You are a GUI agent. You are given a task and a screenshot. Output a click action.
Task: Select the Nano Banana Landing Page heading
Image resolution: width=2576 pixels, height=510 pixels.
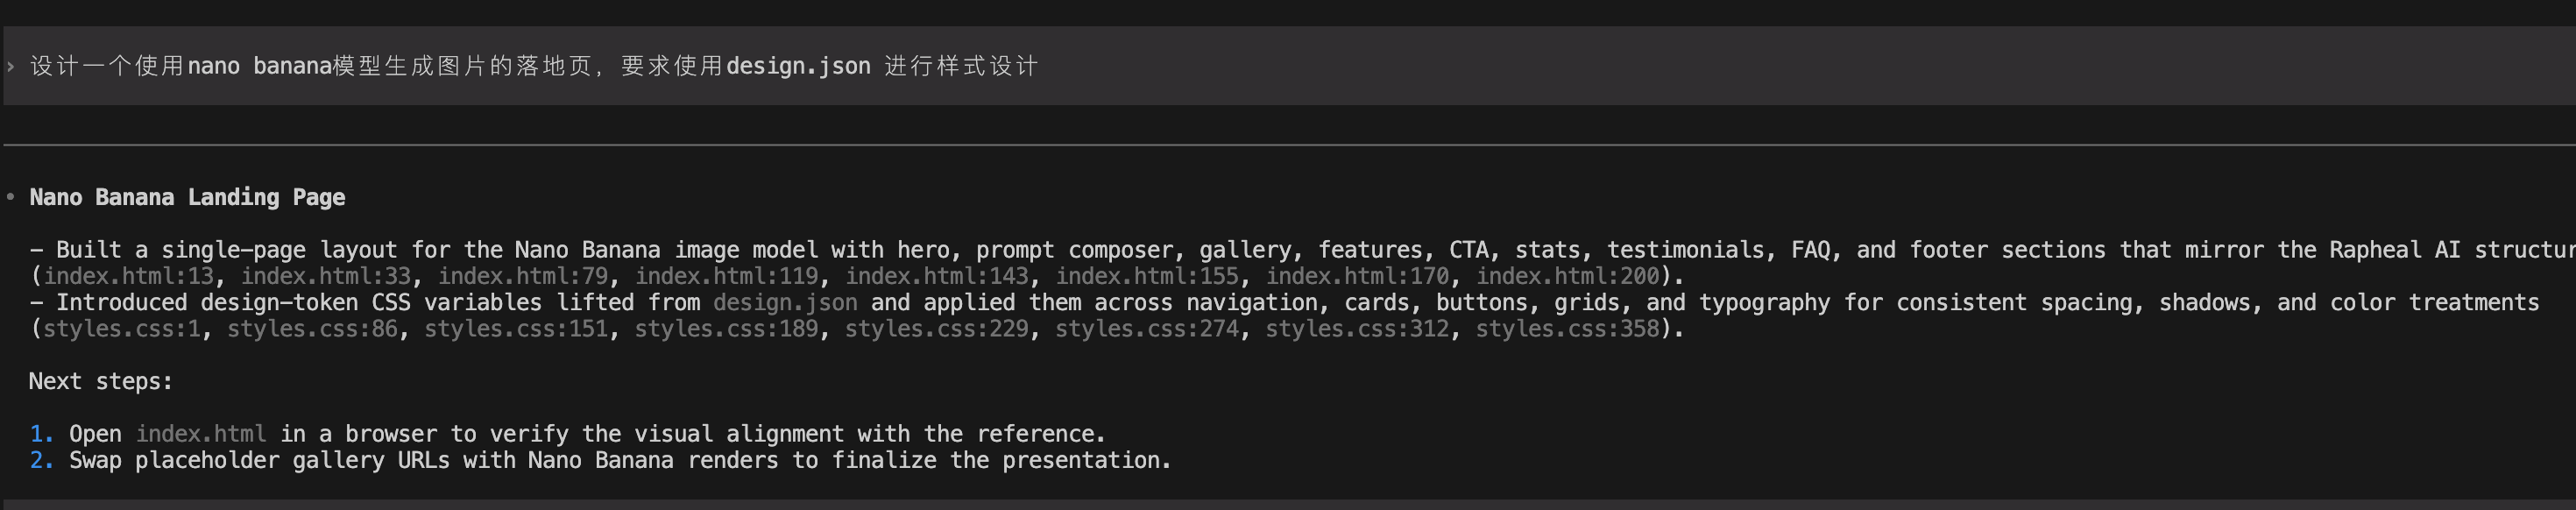(x=187, y=197)
